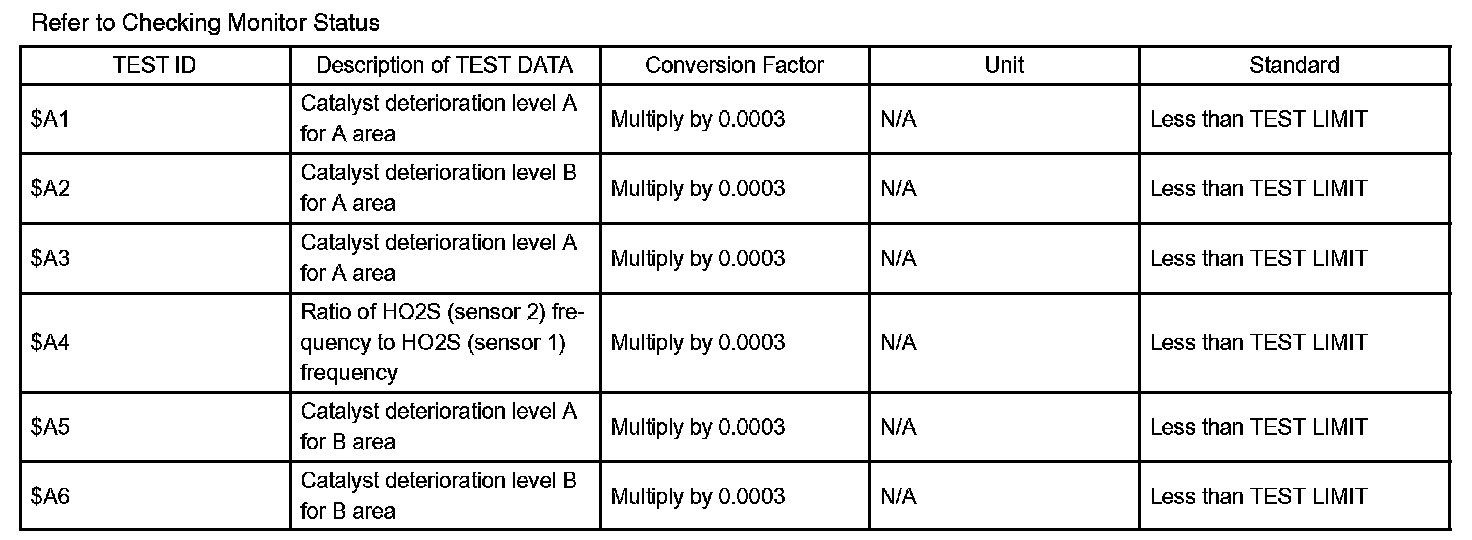
Task: Select the TEST ID column header
Action: point(155,66)
